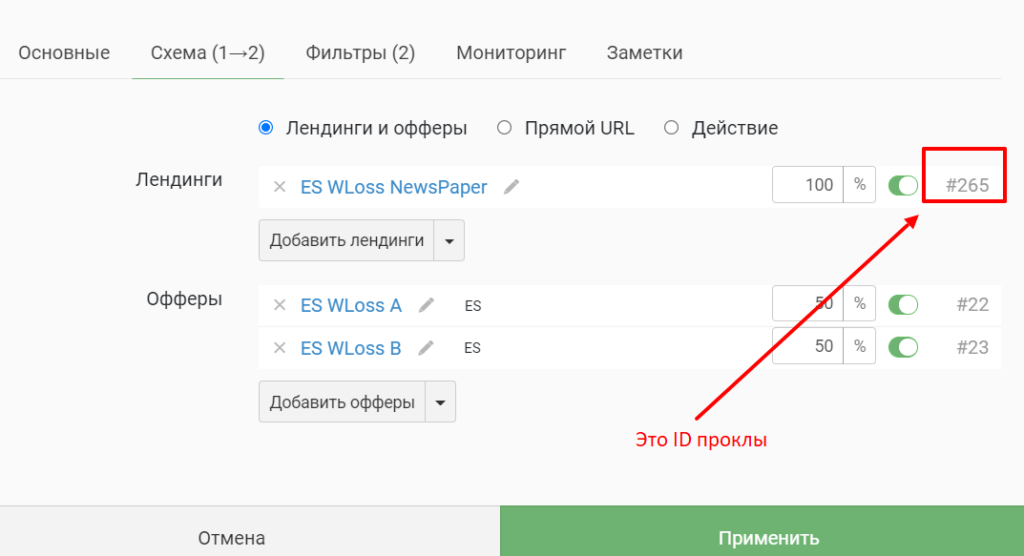This screenshot has height=556, width=1024.
Task: Remove the ES WLoss B offer
Action: point(280,348)
